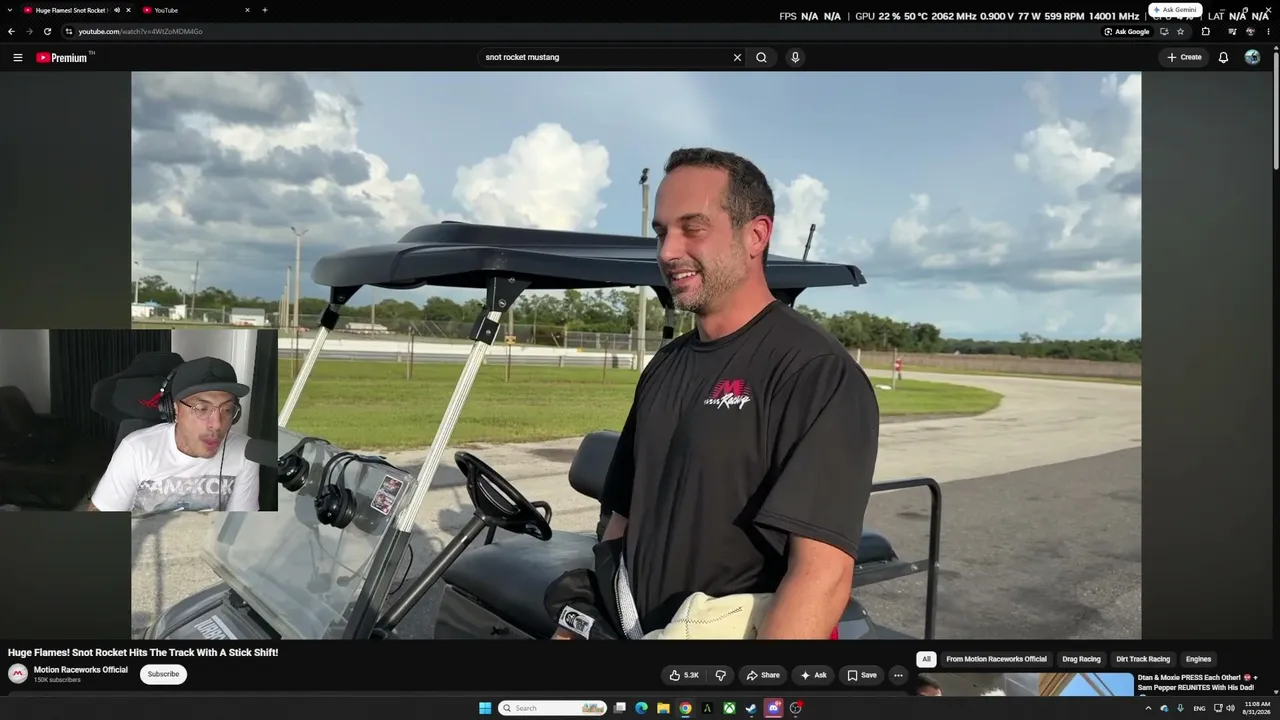Screen dimensions: 1280x720
Task: Open the account avatar menu
Action: pyautogui.click(x=1252, y=57)
